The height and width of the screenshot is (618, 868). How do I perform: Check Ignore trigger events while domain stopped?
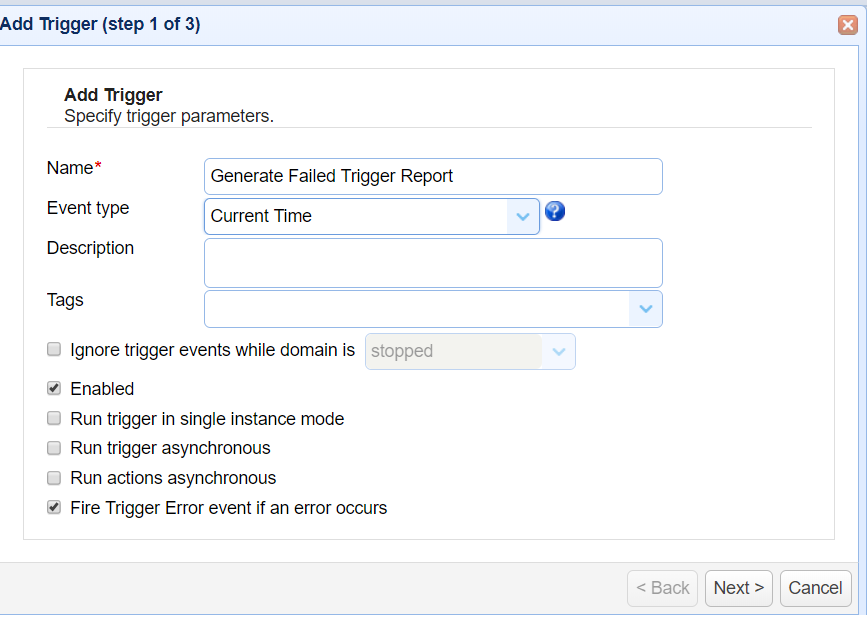pyautogui.click(x=54, y=349)
